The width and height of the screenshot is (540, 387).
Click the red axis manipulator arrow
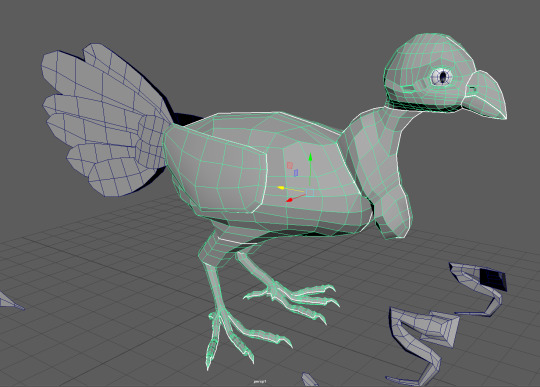290,200
